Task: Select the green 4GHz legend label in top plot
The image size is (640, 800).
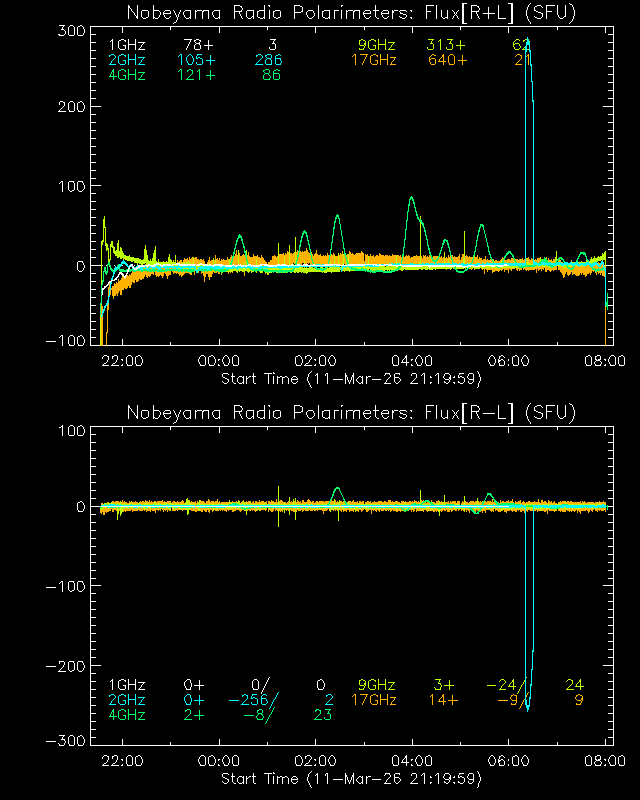Action: click(126, 76)
